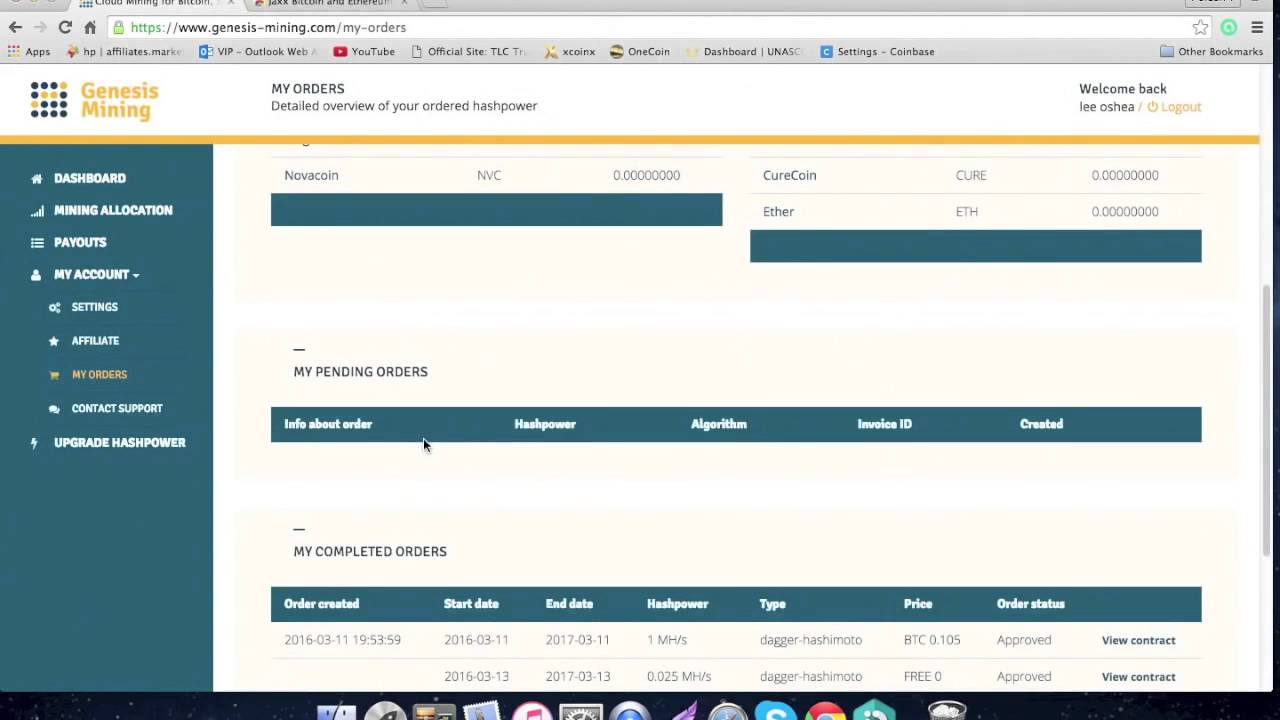Screen dimensions: 1280x720
Task: Open the Settings - Coinbase bookmark
Action: tap(877, 51)
